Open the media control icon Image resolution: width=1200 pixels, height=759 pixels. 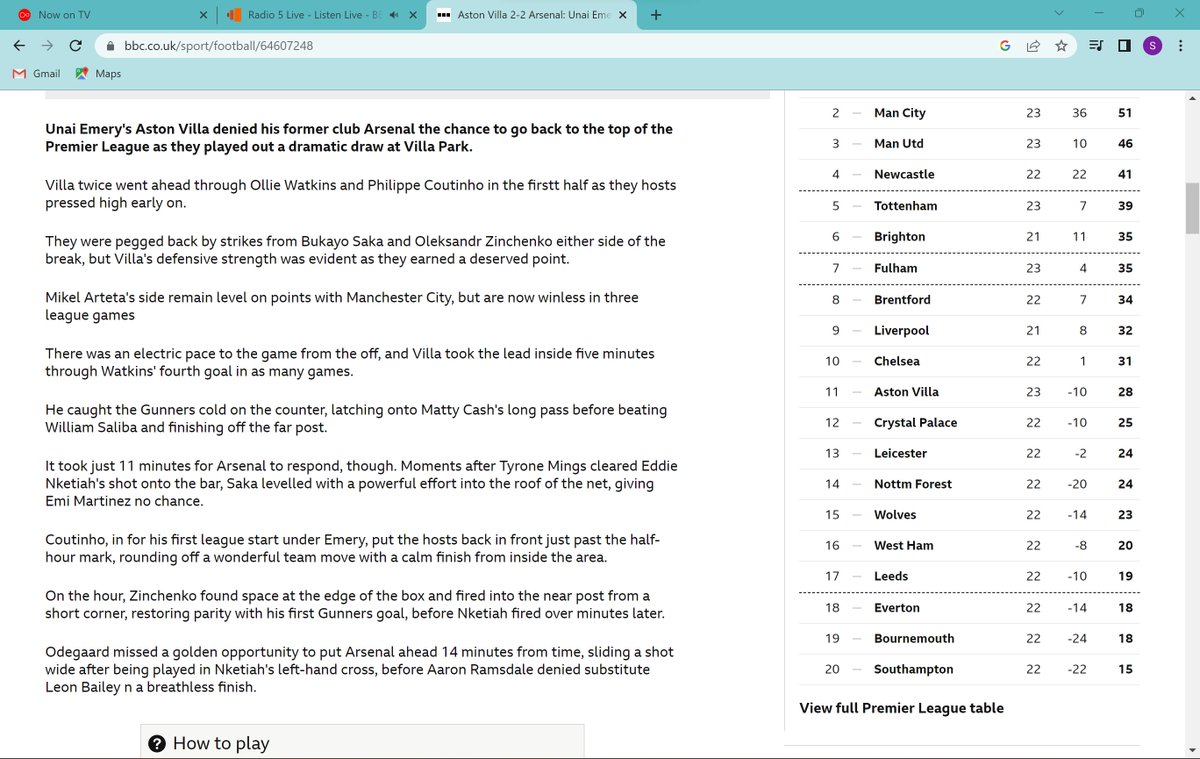click(1096, 46)
